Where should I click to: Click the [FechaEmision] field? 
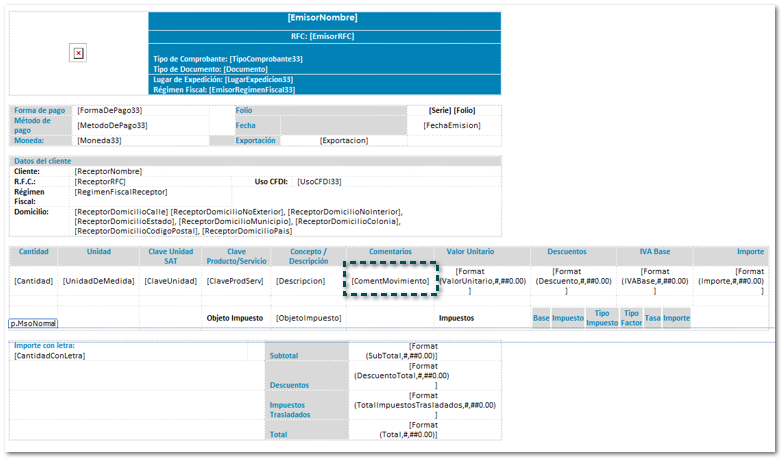[x=452, y=126]
